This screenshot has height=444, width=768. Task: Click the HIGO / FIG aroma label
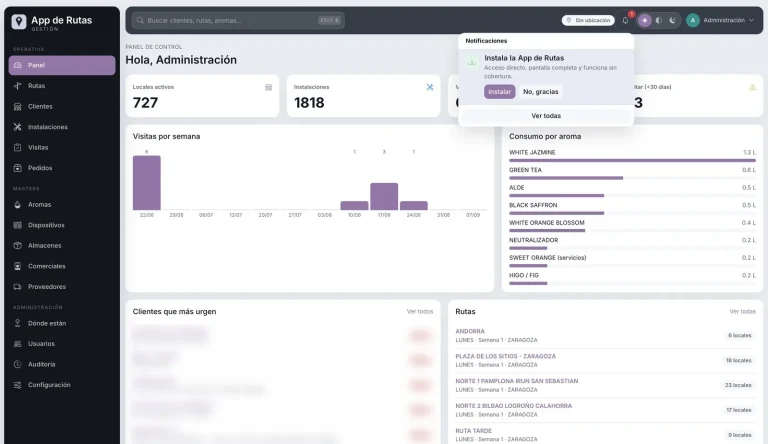pos(524,275)
